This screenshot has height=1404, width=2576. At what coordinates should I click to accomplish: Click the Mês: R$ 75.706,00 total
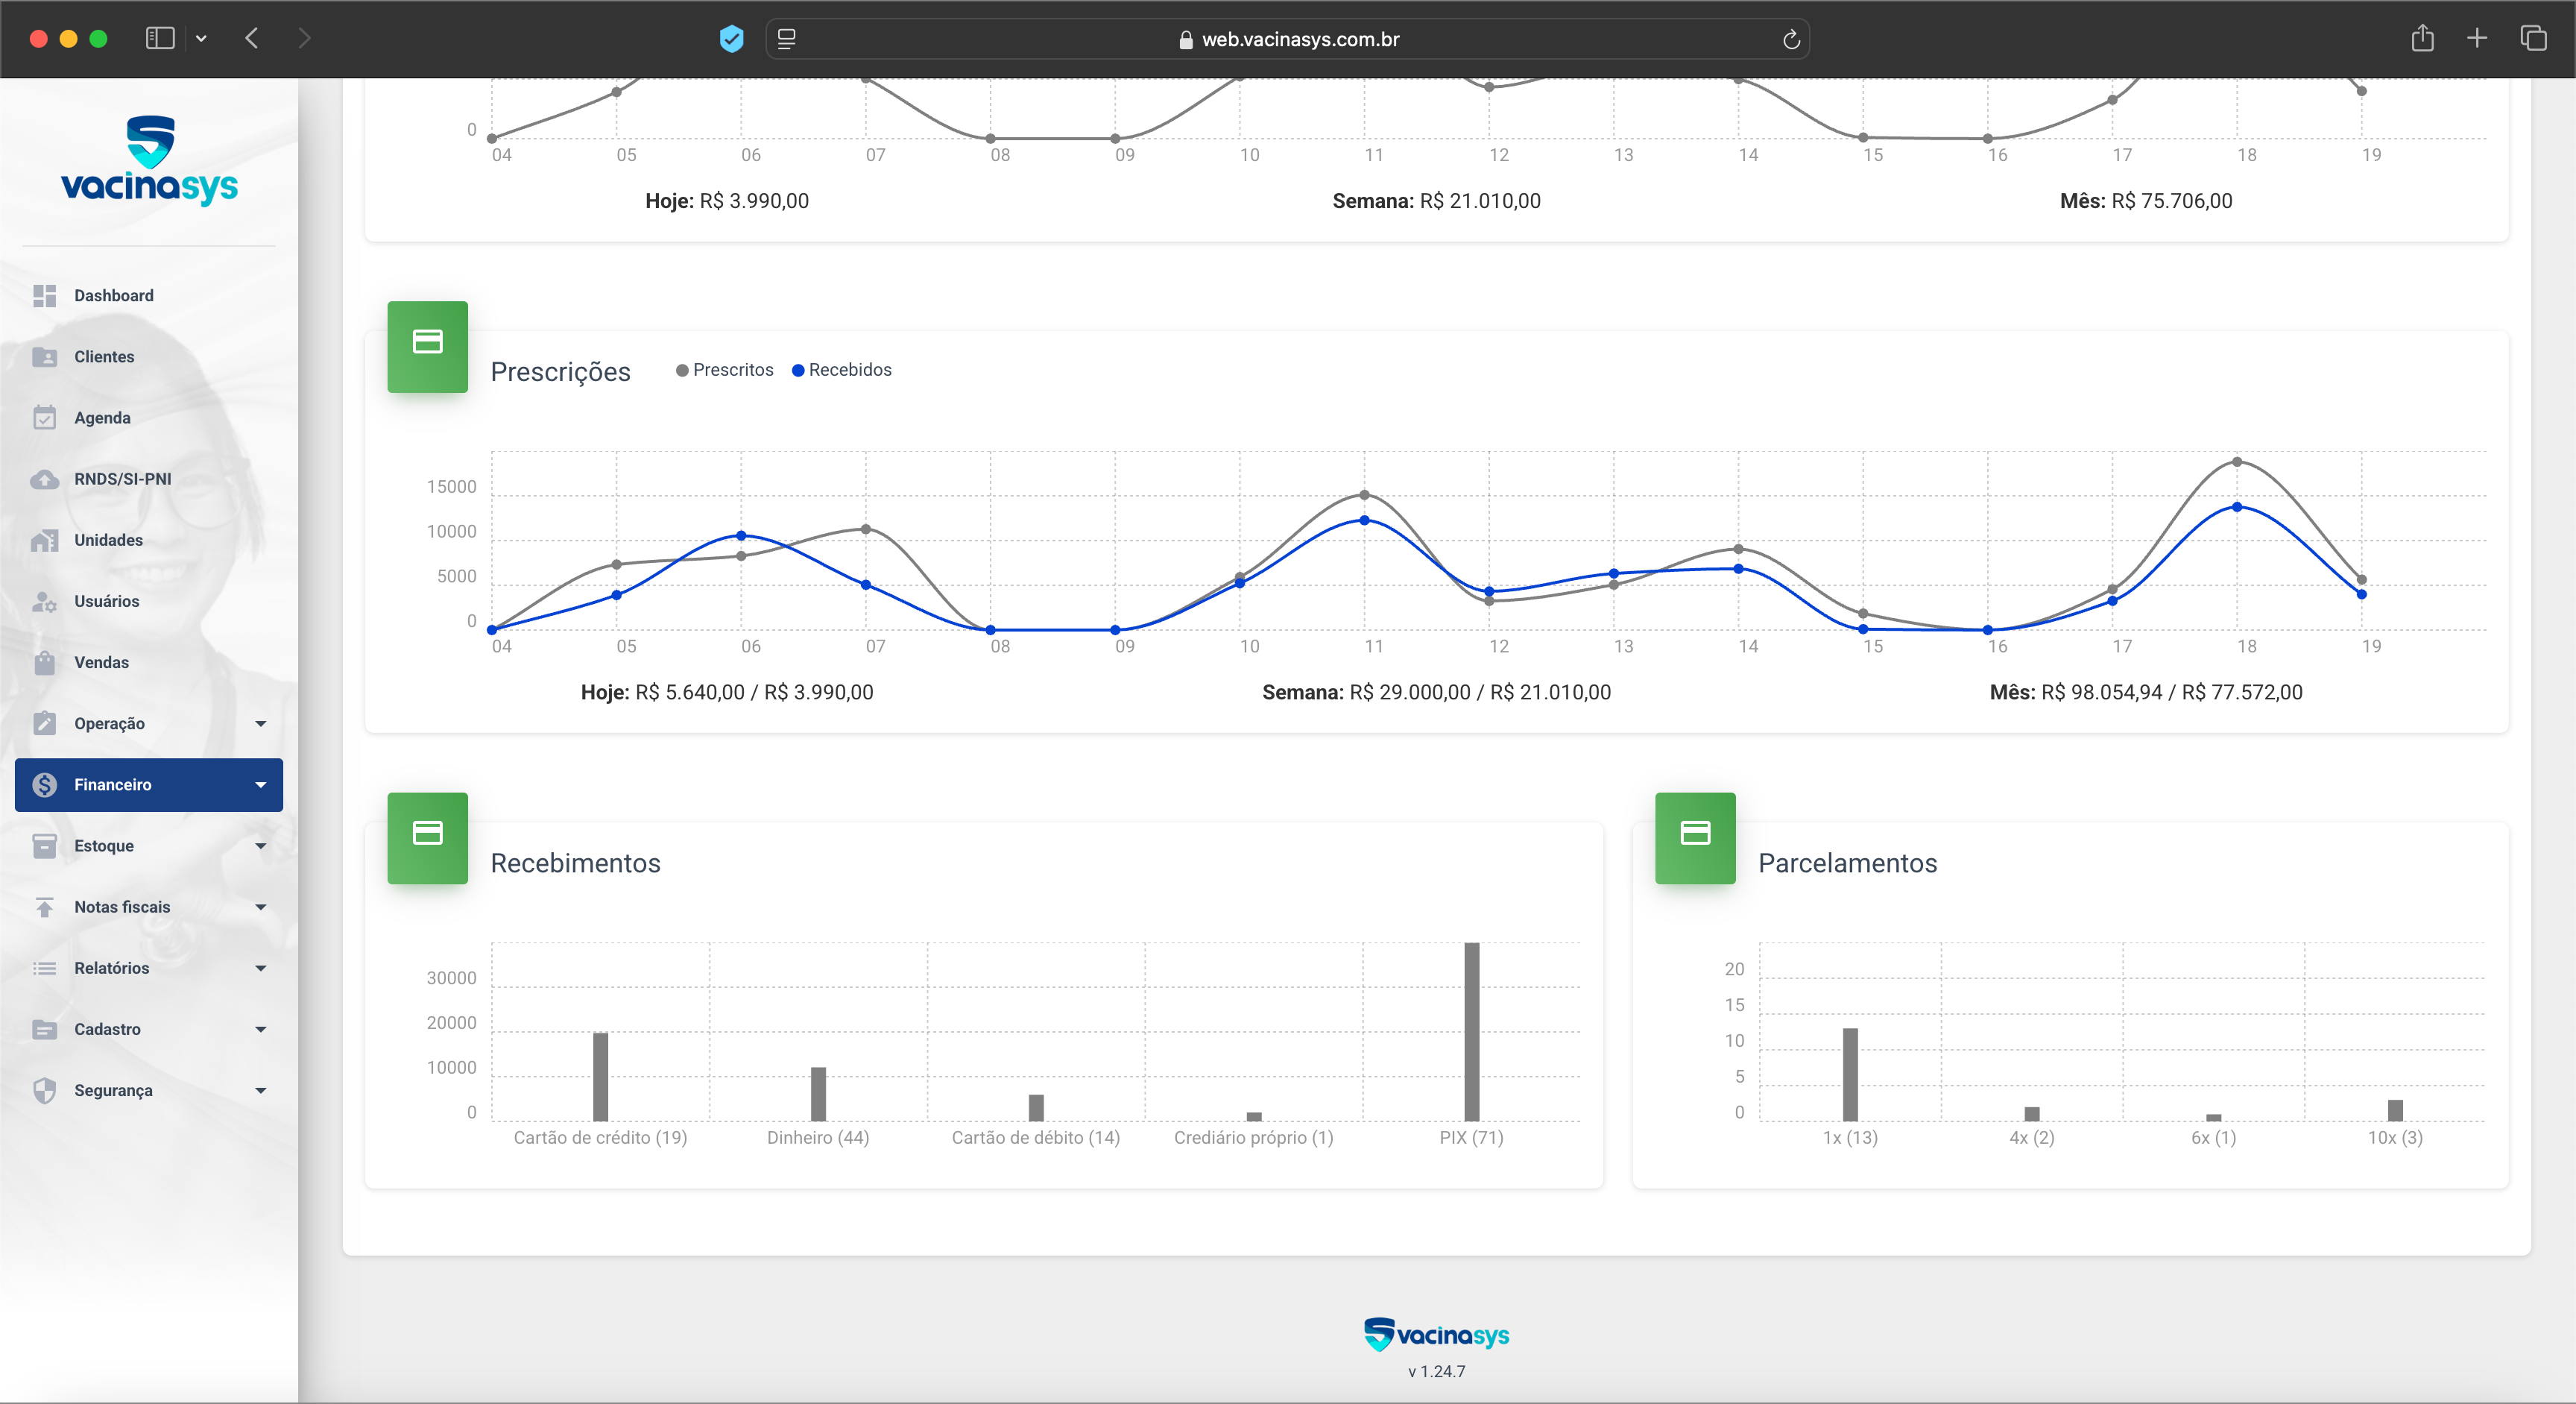[2146, 201]
